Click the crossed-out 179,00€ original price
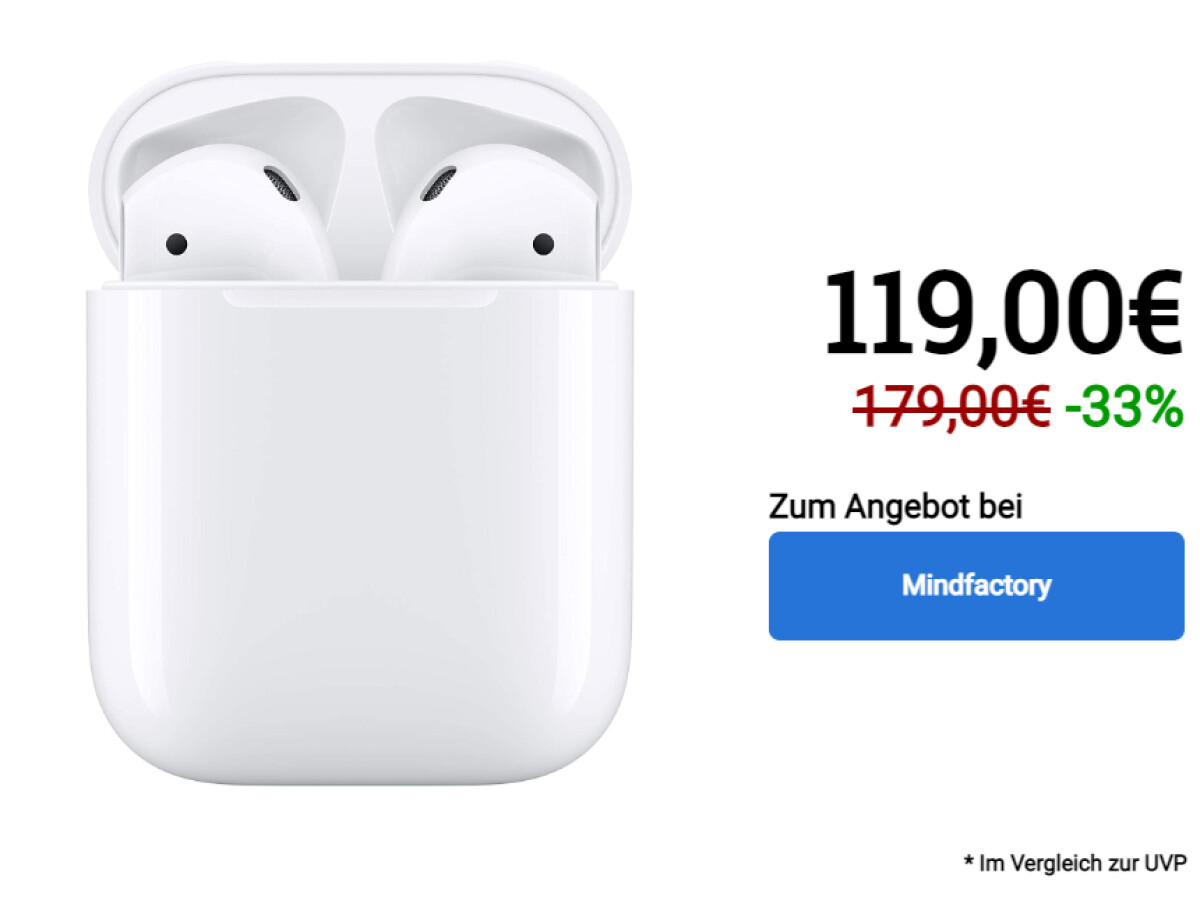1200x900 pixels. pos(951,408)
